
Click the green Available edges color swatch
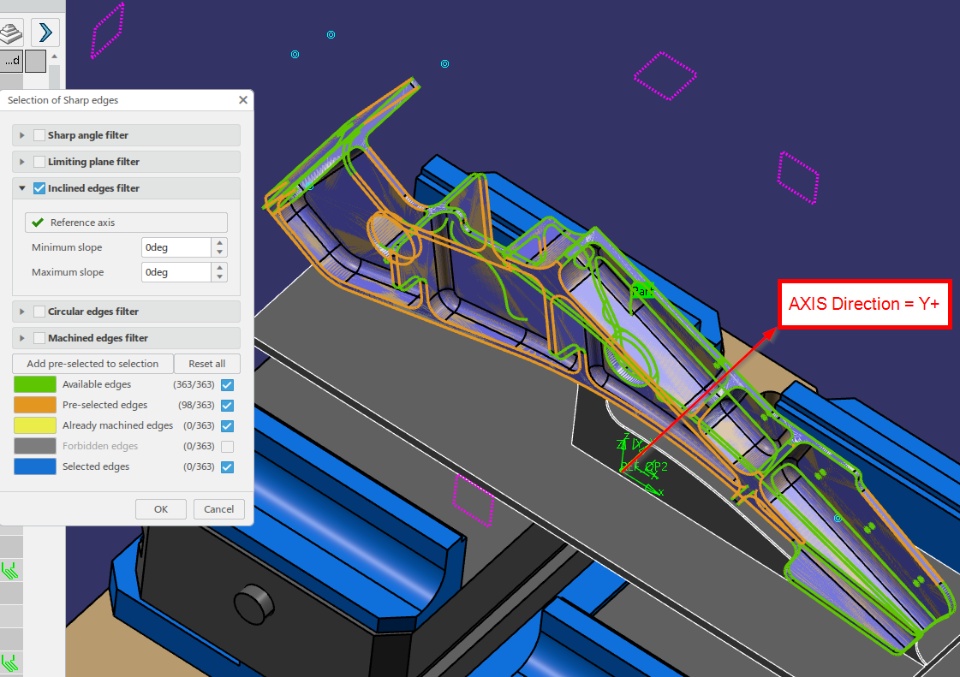(x=35, y=384)
